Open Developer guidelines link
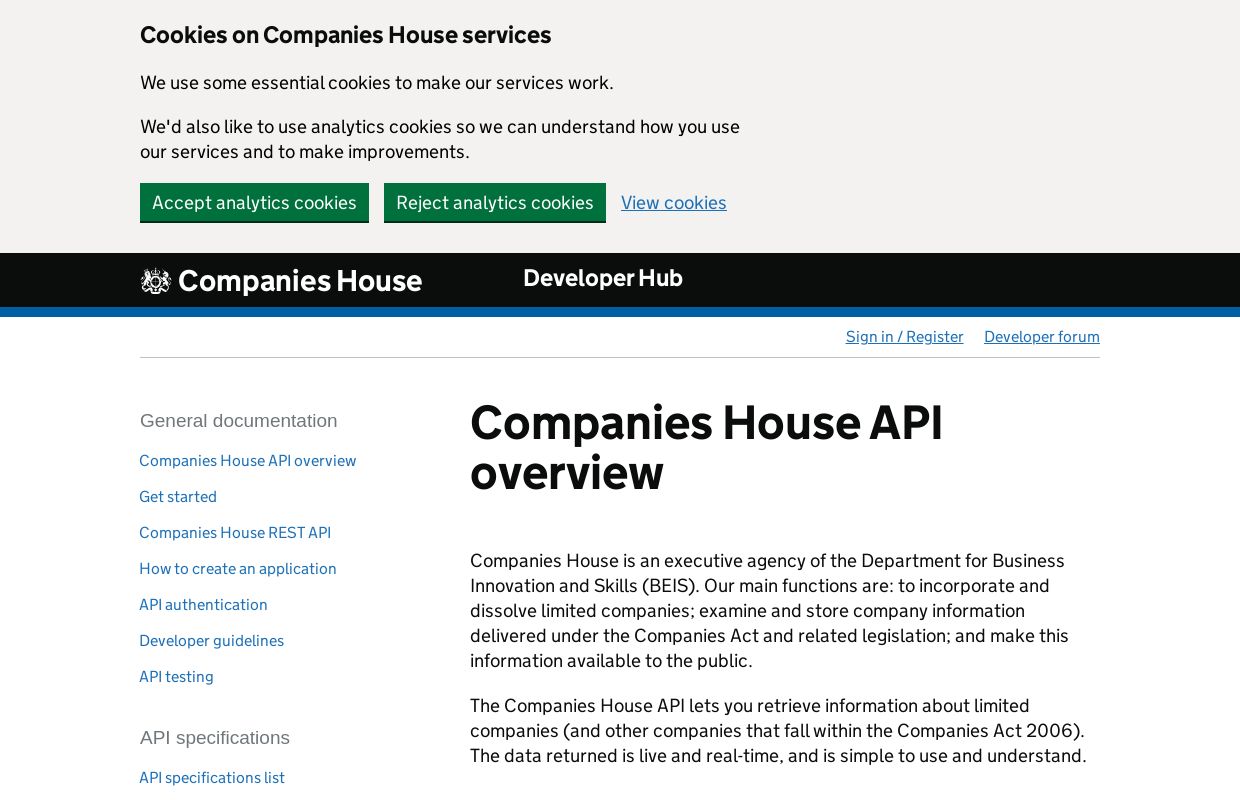 point(212,641)
